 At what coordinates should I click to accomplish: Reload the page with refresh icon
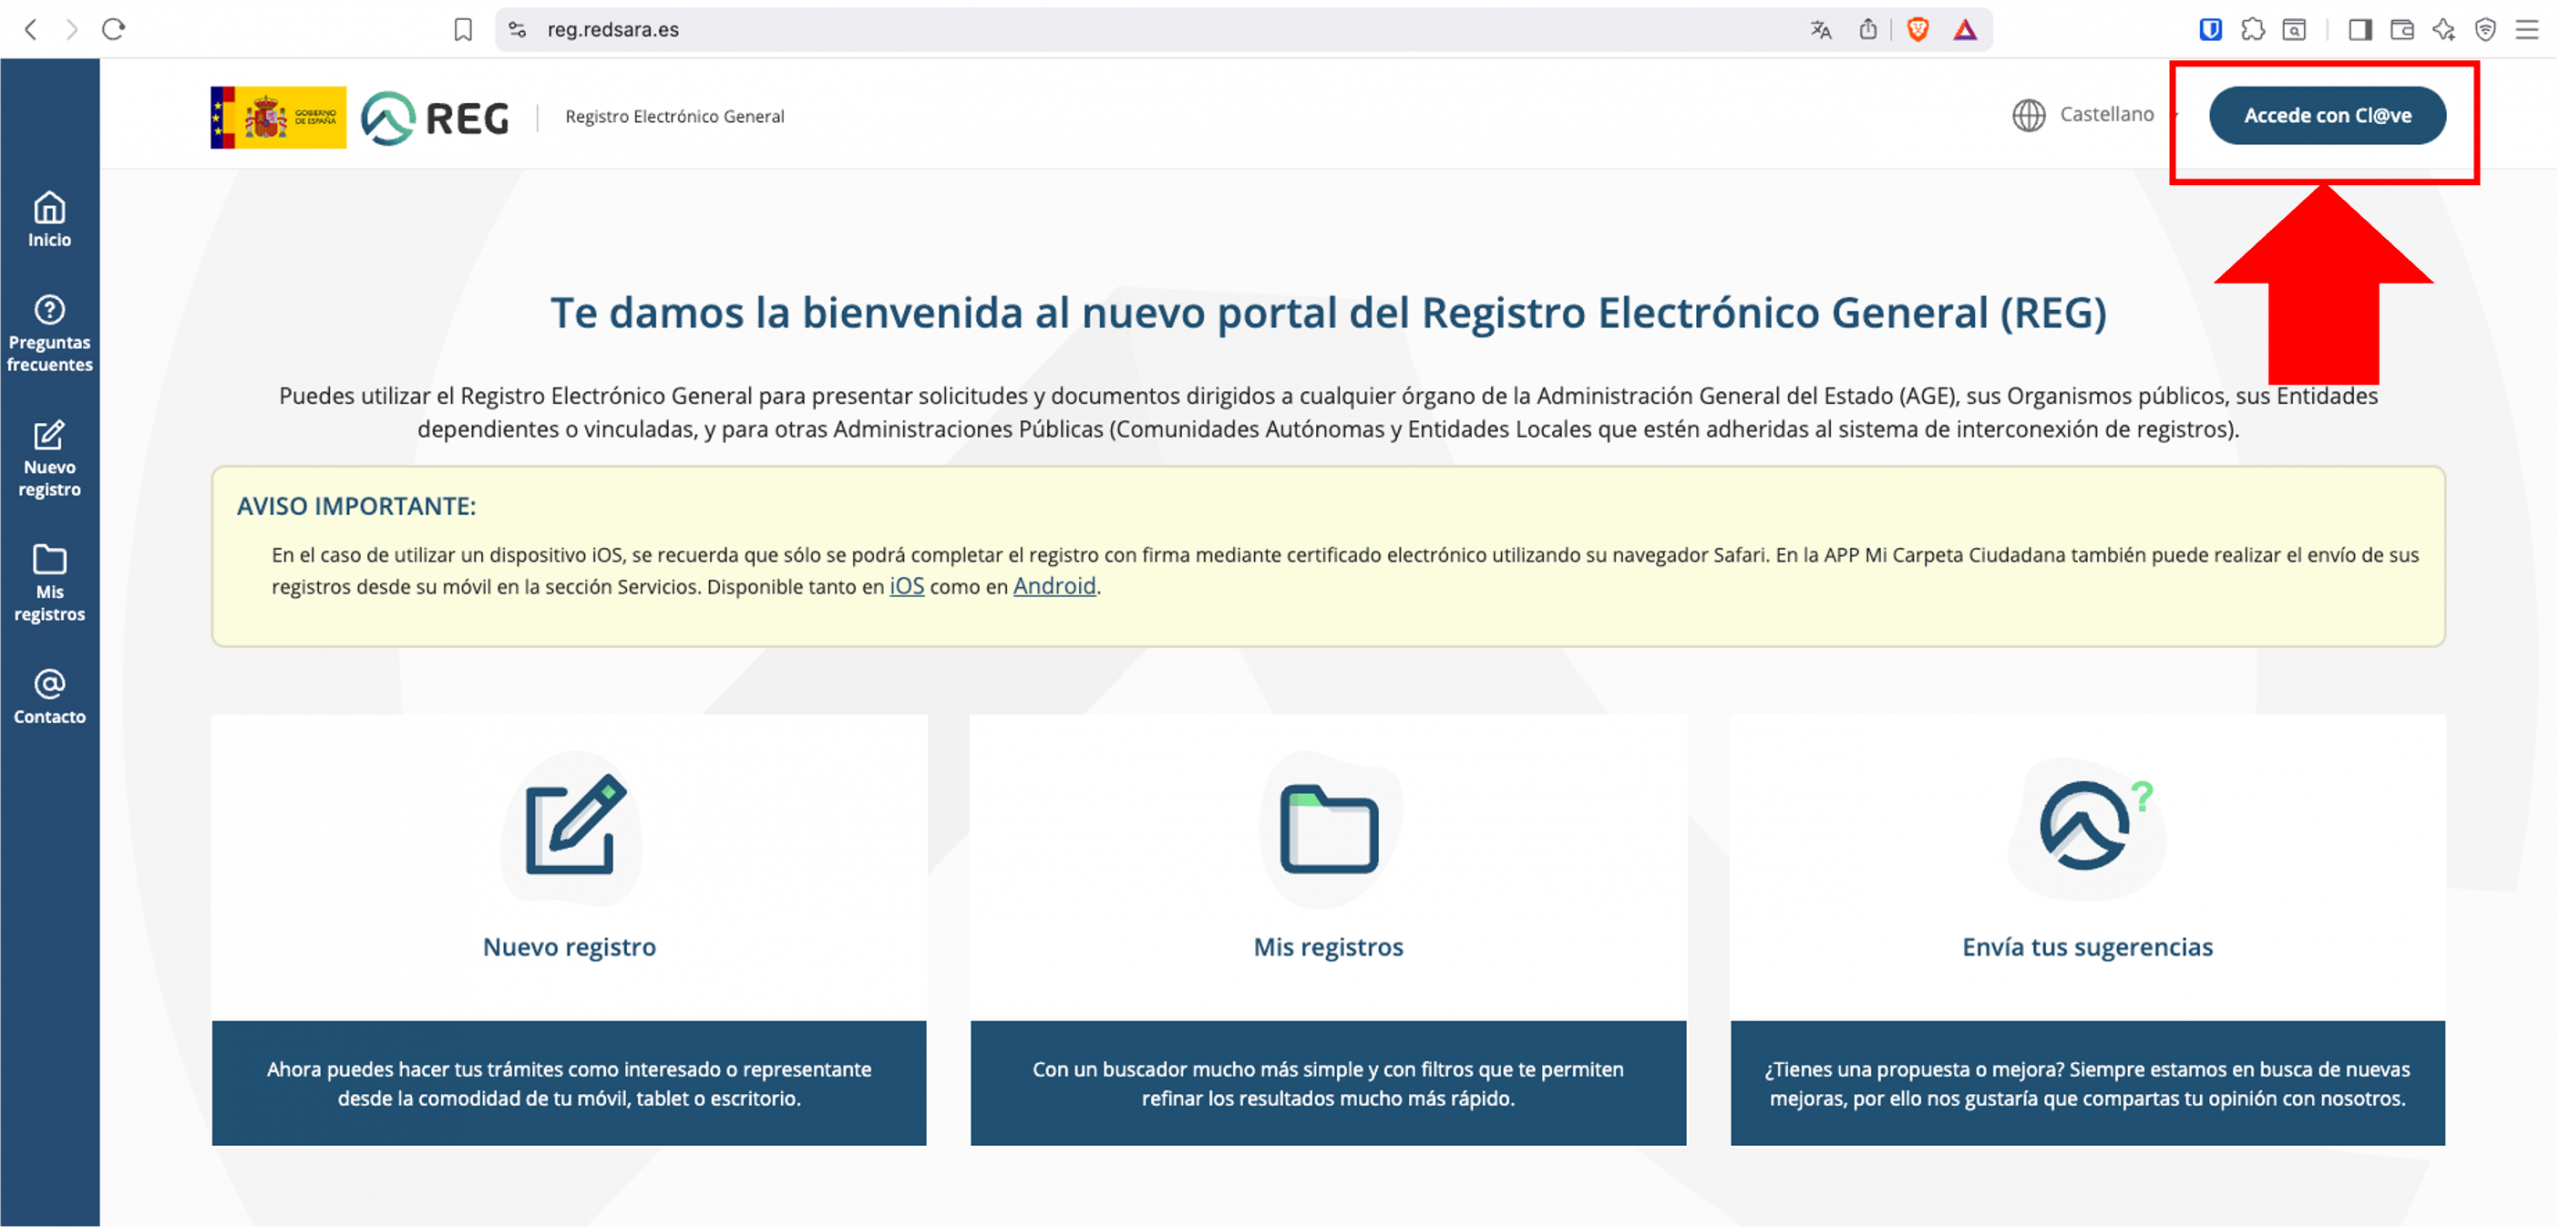tap(113, 30)
